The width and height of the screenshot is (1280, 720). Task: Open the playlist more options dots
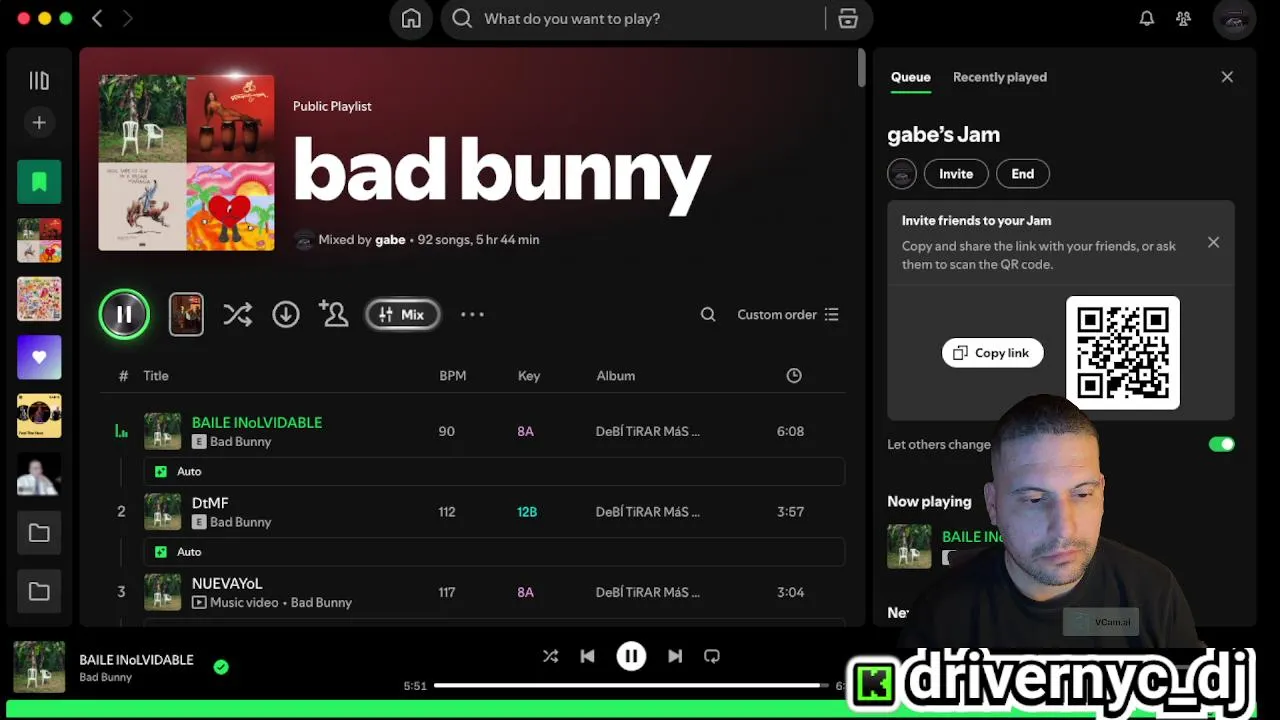pyautogui.click(x=472, y=314)
